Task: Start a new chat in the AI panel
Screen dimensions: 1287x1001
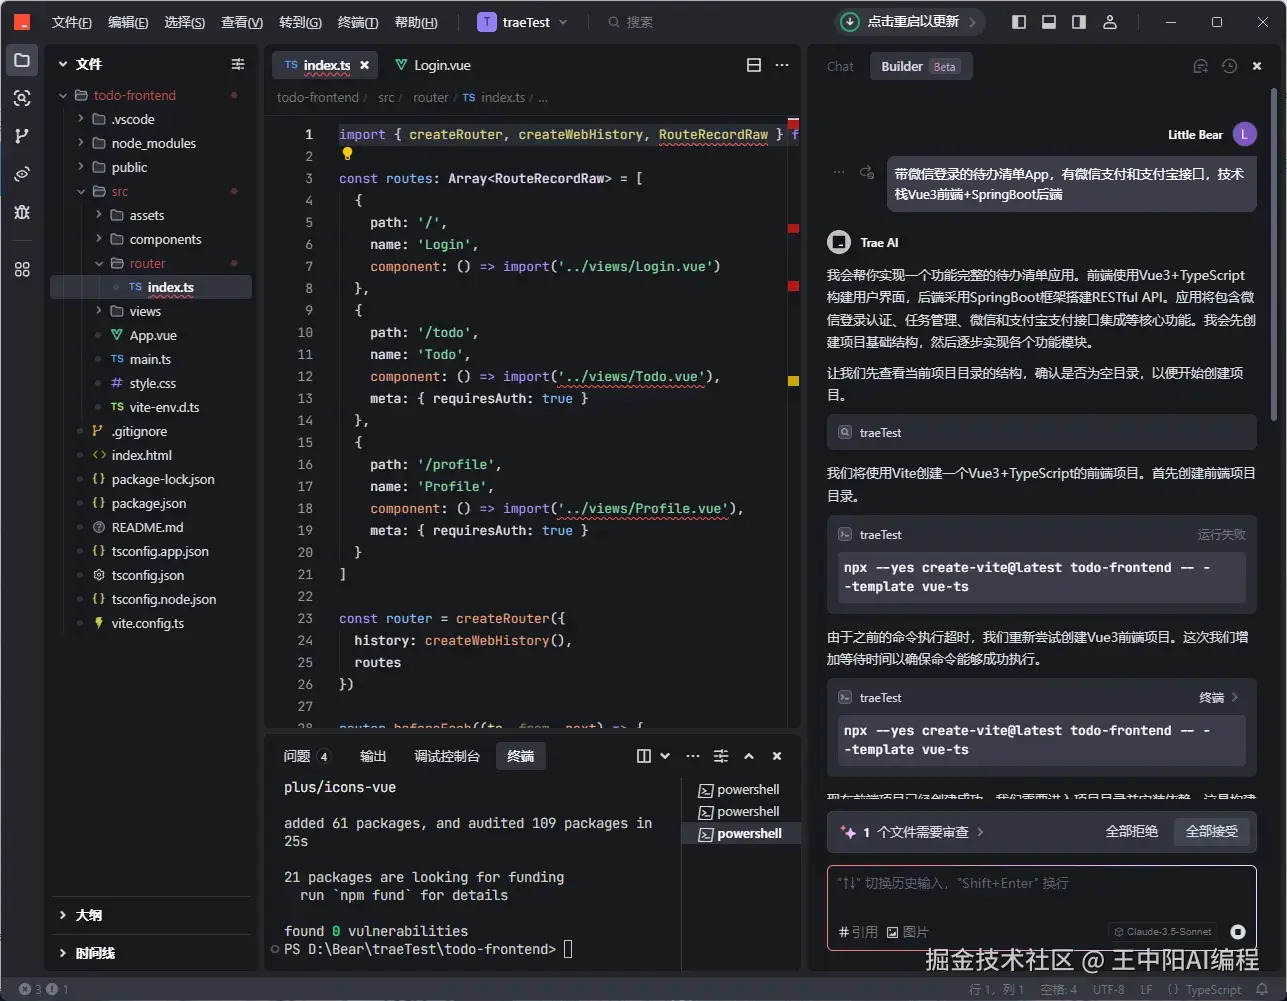Action: click(x=1201, y=66)
